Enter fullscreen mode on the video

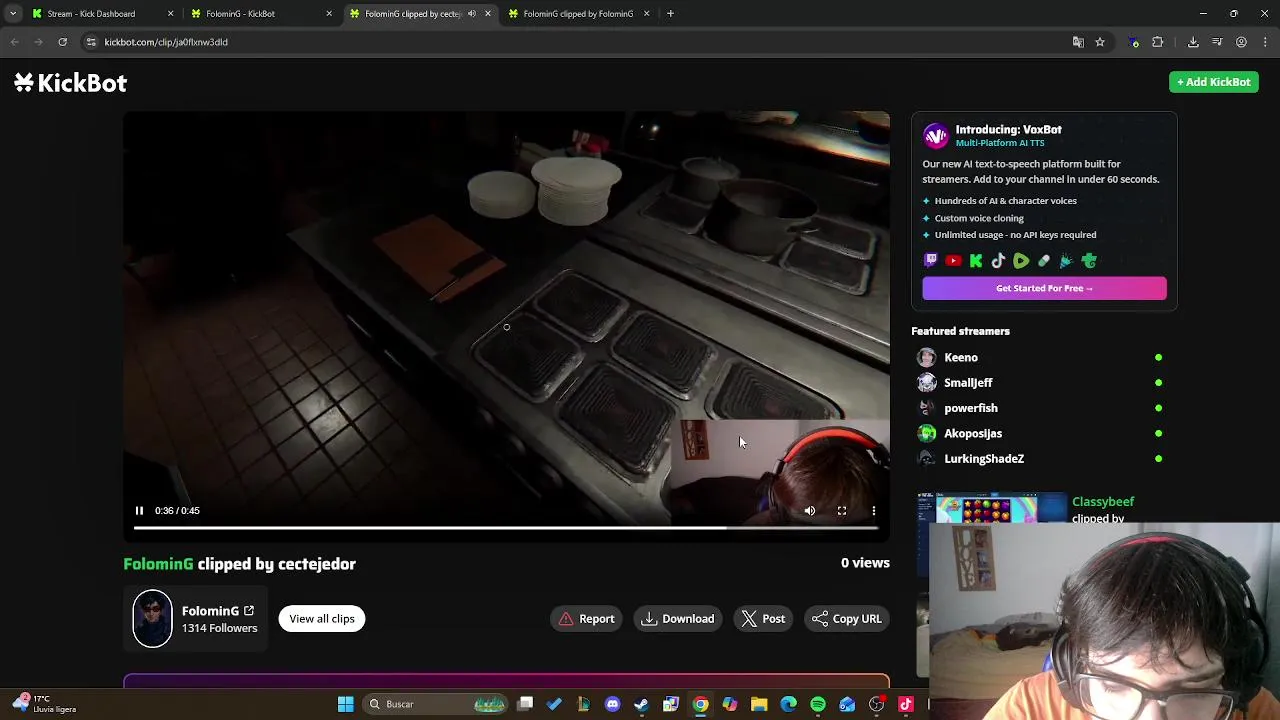pyautogui.click(x=842, y=511)
